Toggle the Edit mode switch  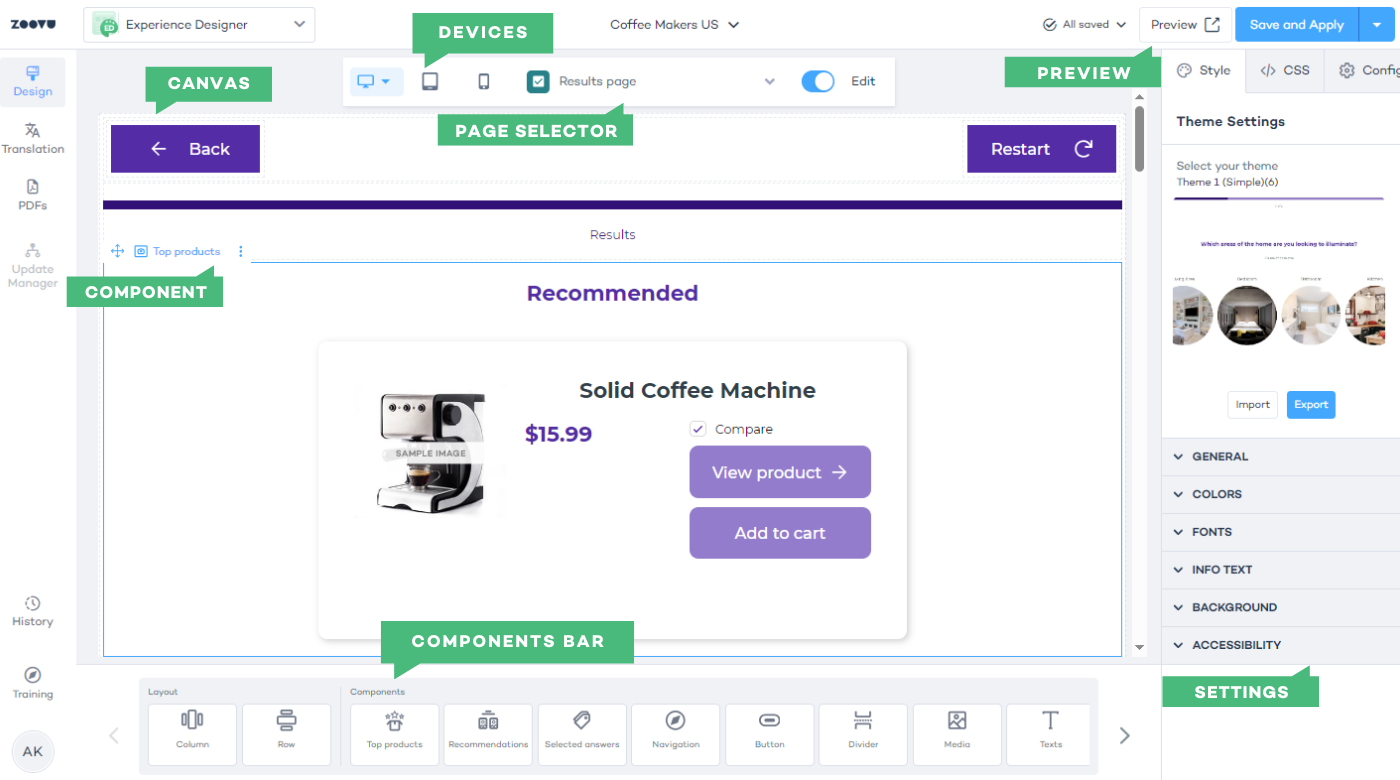(x=818, y=82)
